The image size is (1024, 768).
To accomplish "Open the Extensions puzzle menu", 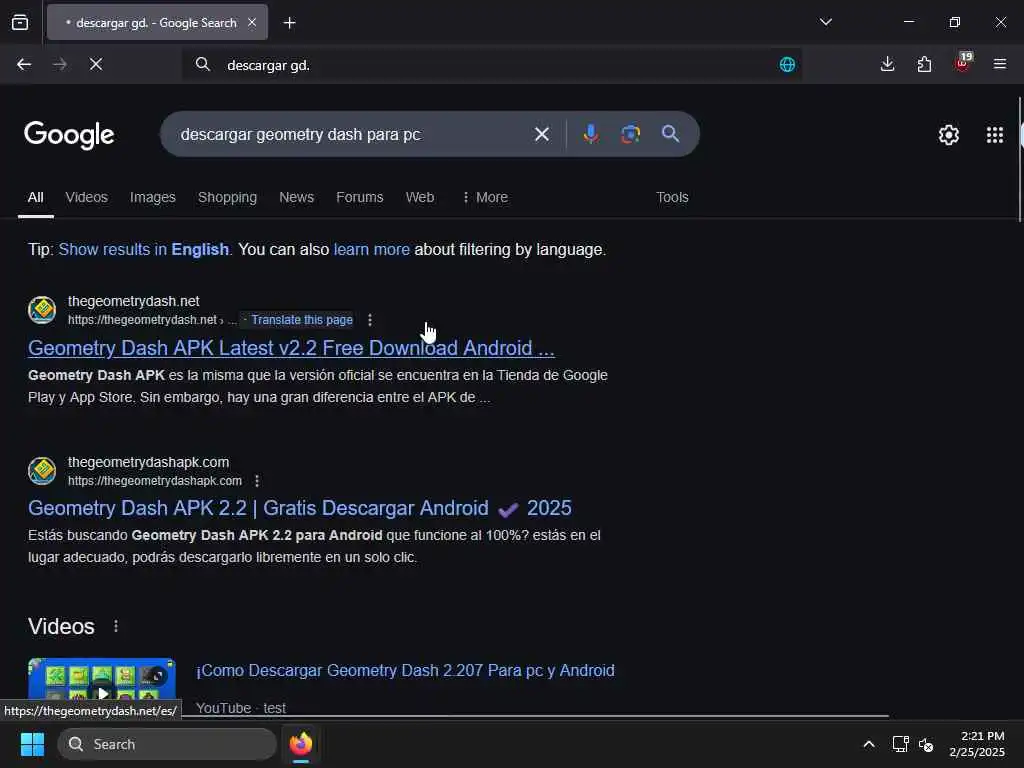I will [924, 64].
